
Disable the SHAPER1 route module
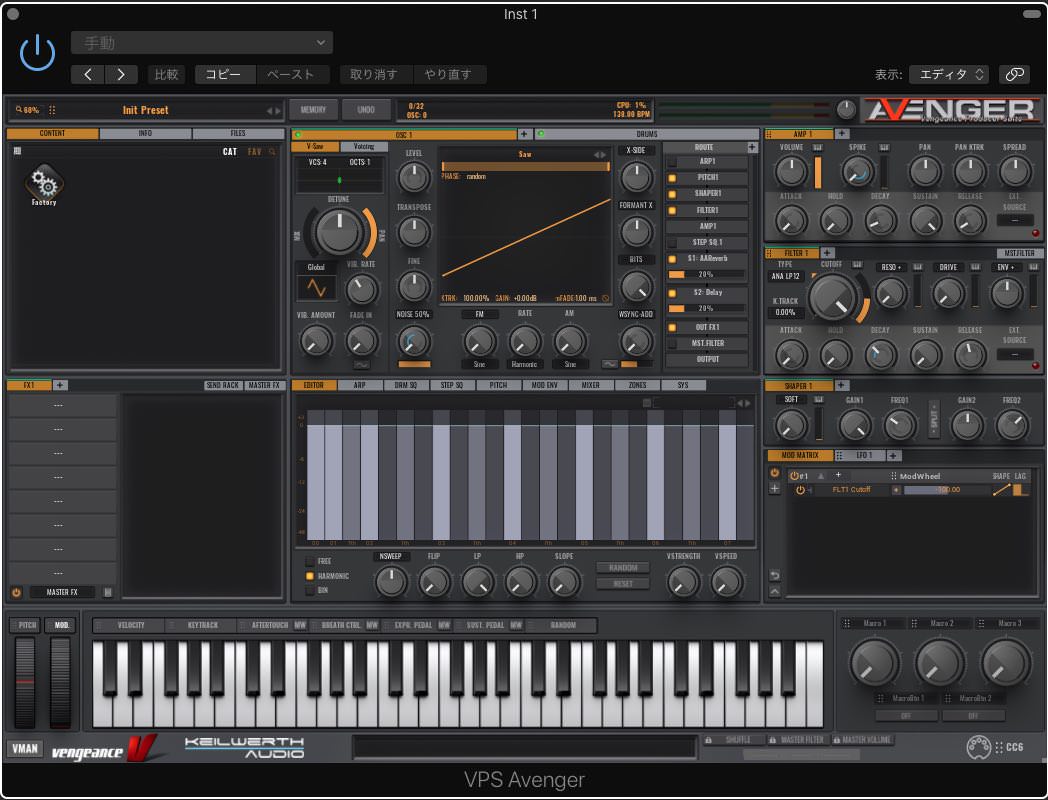[x=672, y=194]
